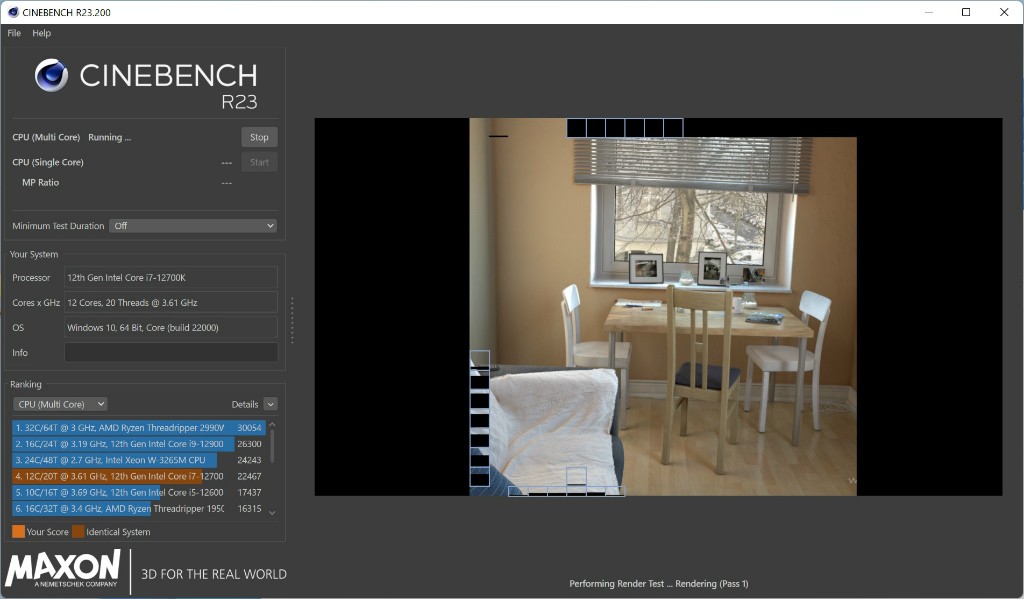The image size is (1024, 599).
Task: Click the Processor field showing i7-12700K
Action: pyautogui.click(x=170, y=278)
